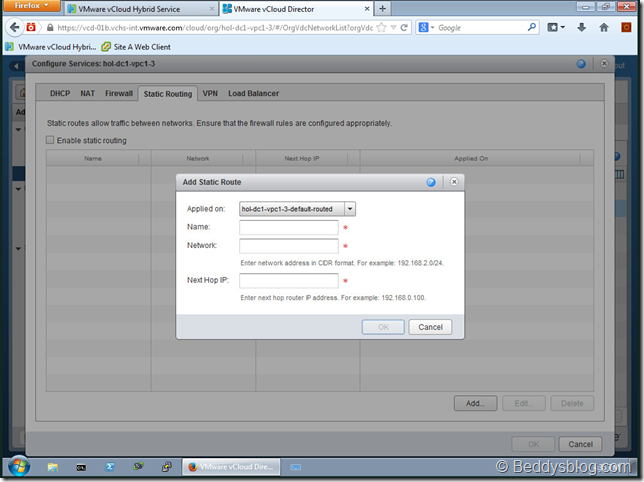Open Windows Start button
Viewport: 644px width, 482px height.
pos(18,467)
